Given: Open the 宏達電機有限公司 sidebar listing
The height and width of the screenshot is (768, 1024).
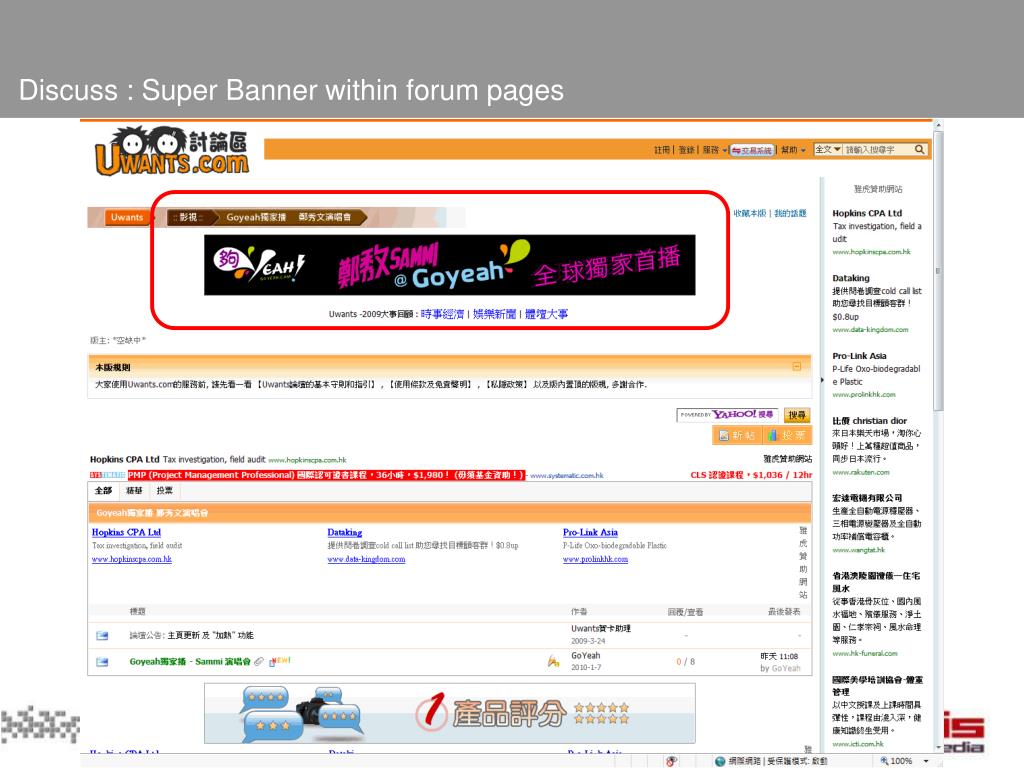Looking at the screenshot, I should [x=867, y=498].
